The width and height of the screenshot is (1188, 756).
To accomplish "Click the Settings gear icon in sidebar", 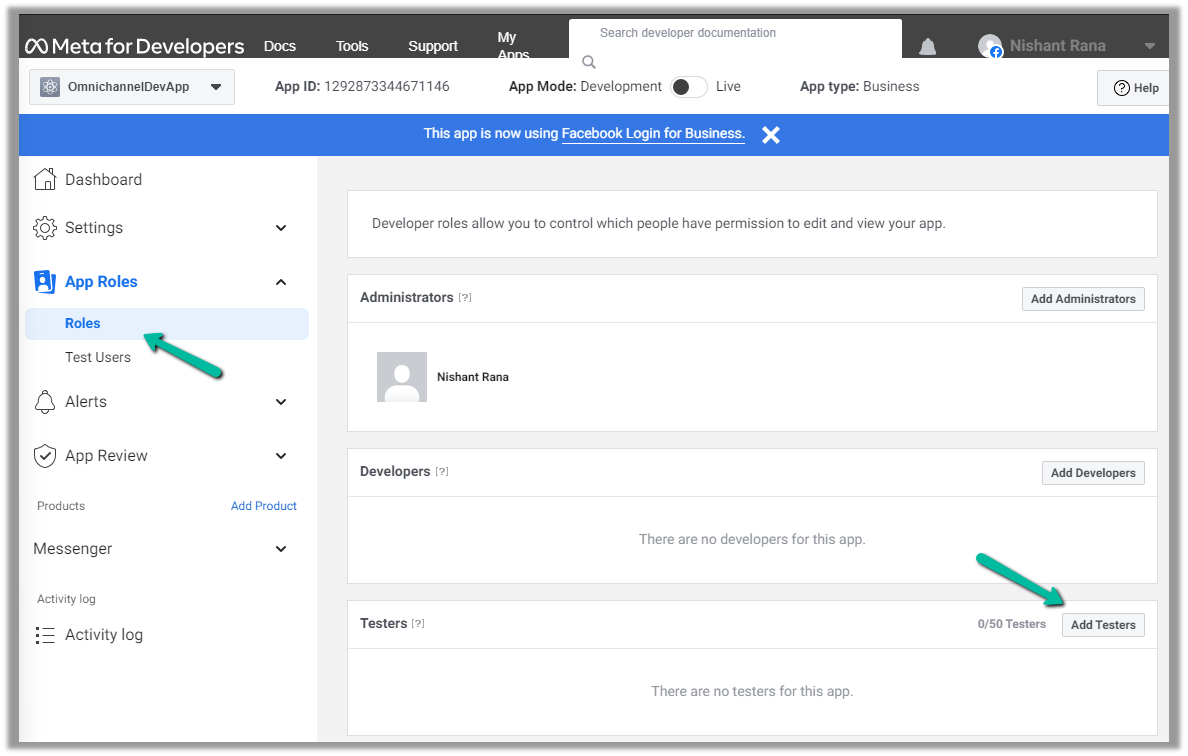I will pos(45,228).
